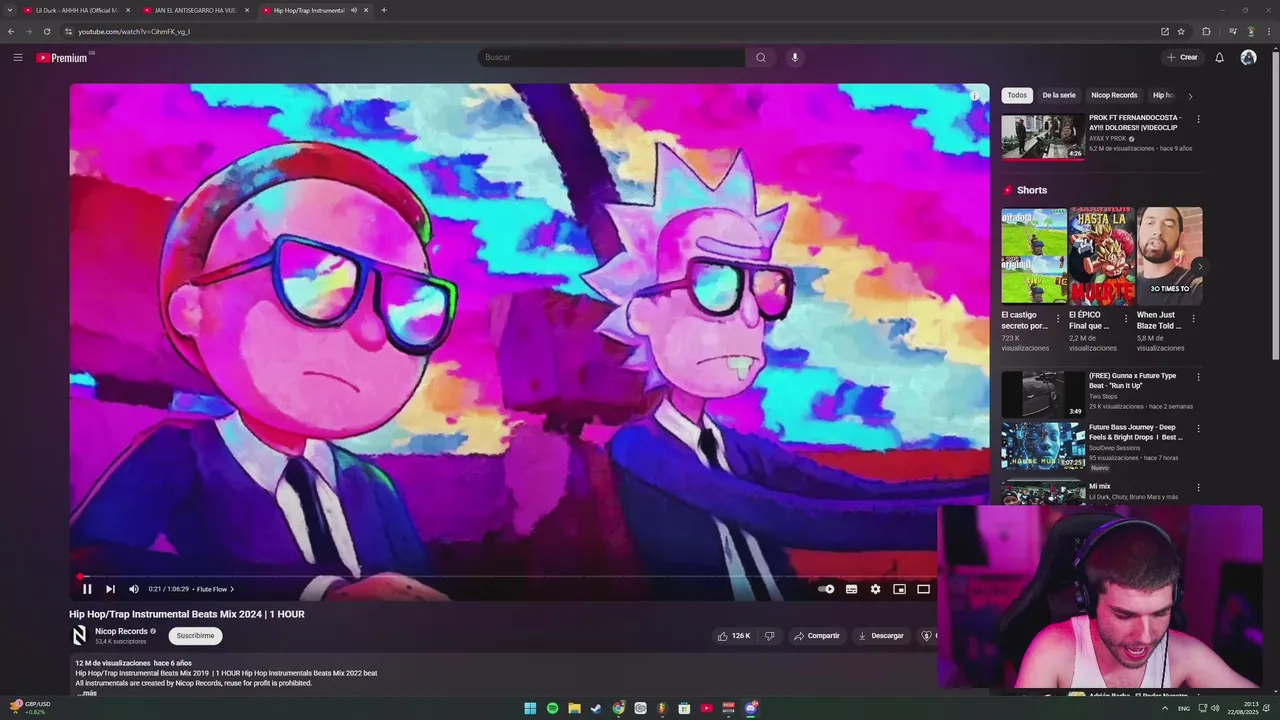Screen dimensions: 1280x720
Task: Expand the description with ...más
Action: point(87,693)
